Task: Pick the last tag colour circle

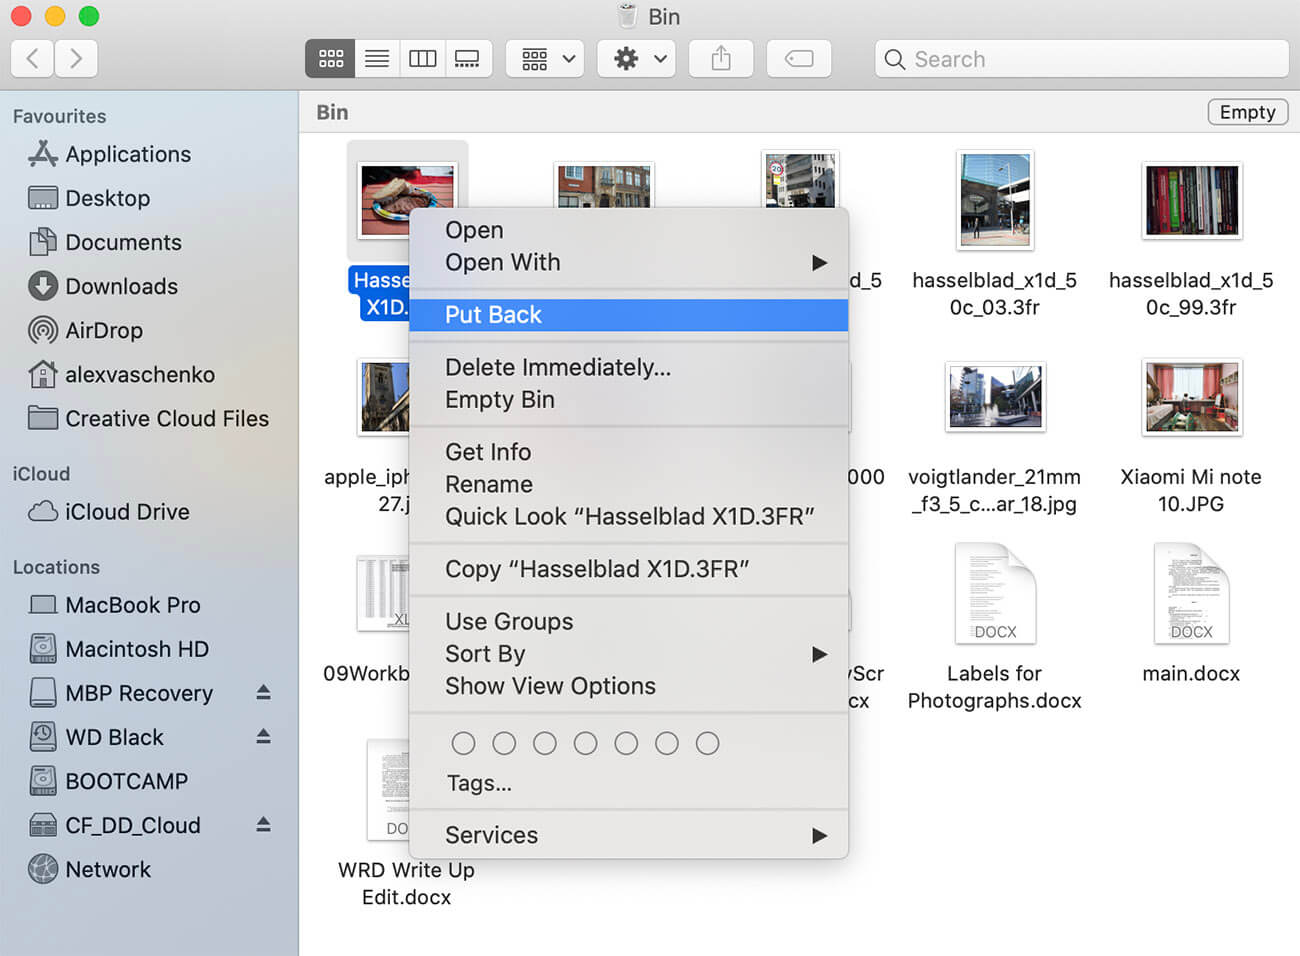Action: (x=707, y=743)
